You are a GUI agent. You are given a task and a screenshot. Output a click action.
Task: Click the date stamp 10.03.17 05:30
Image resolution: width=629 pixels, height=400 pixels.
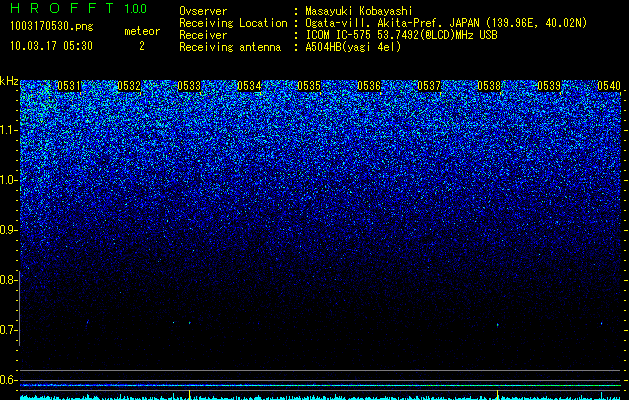pyautogui.click(x=51, y=46)
